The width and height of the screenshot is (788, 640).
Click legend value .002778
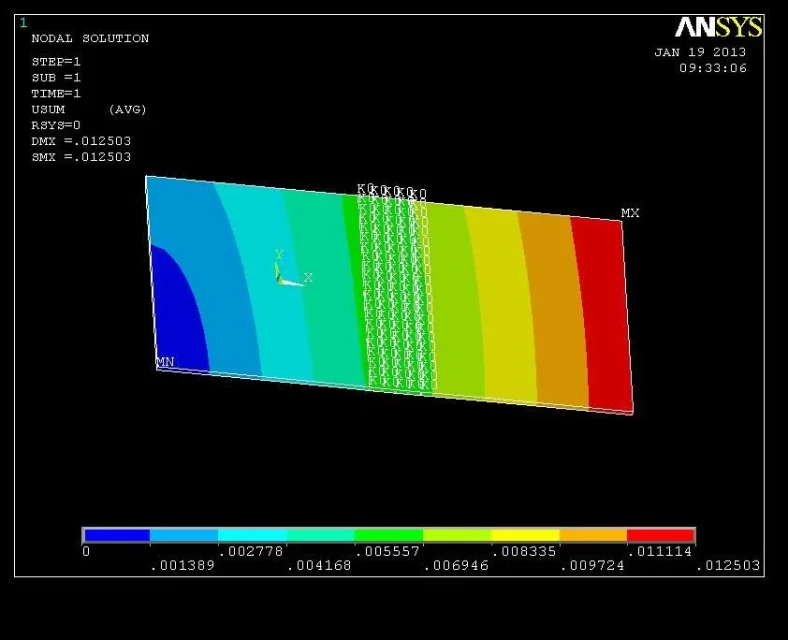tap(251, 552)
